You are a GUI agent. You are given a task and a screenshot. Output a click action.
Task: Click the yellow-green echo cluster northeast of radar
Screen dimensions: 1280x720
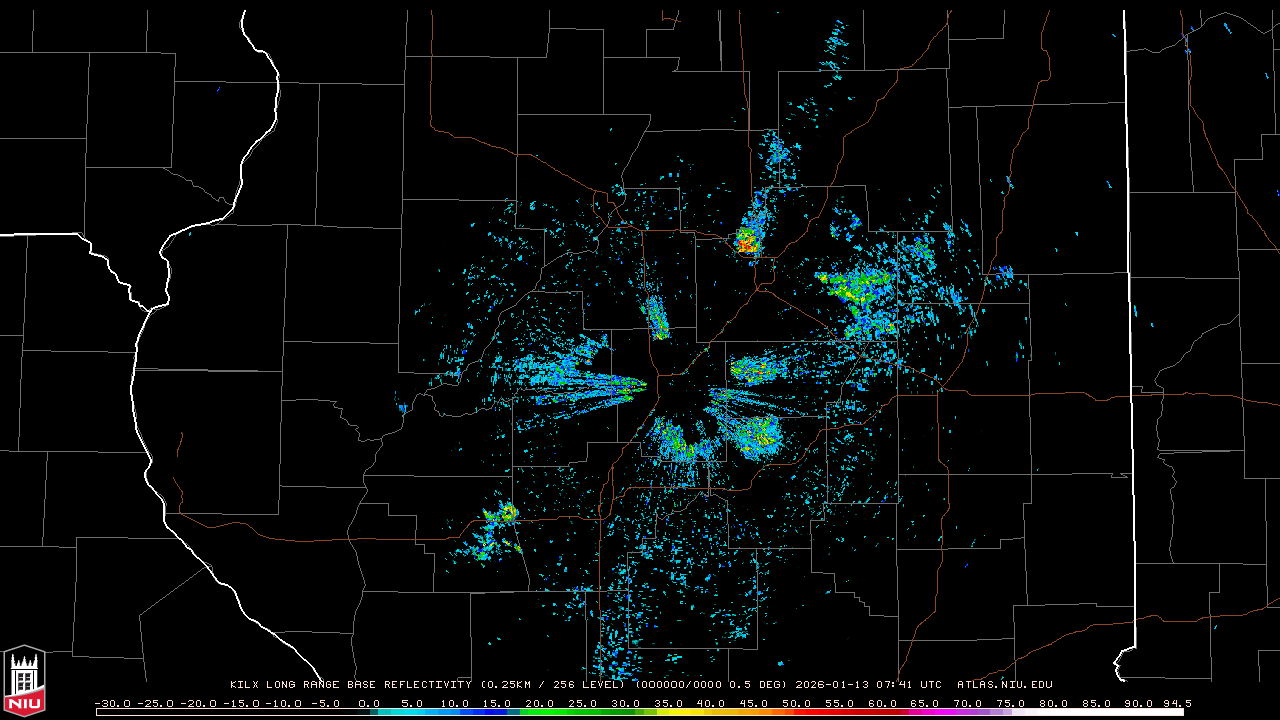(x=856, y=287)
